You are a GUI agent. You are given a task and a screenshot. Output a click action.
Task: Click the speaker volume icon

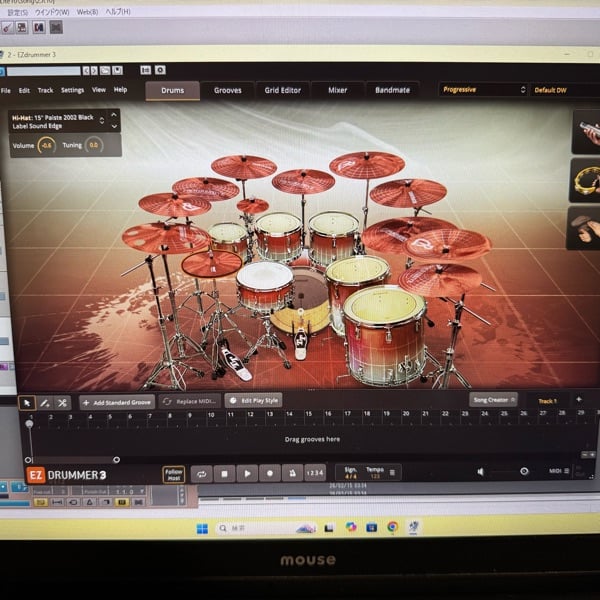[x=481, y=471]
